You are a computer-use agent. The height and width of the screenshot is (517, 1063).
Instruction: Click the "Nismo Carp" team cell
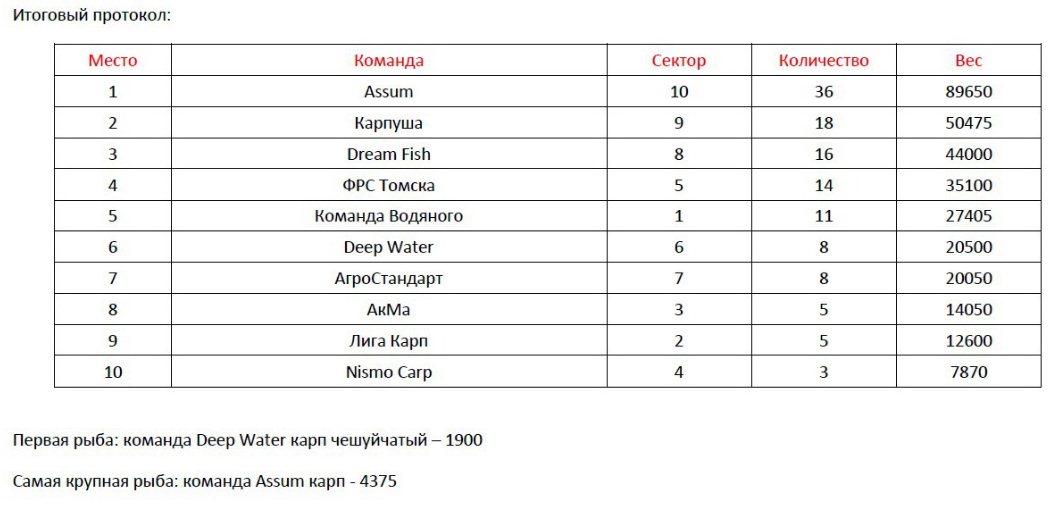click(x=388, y=372)
